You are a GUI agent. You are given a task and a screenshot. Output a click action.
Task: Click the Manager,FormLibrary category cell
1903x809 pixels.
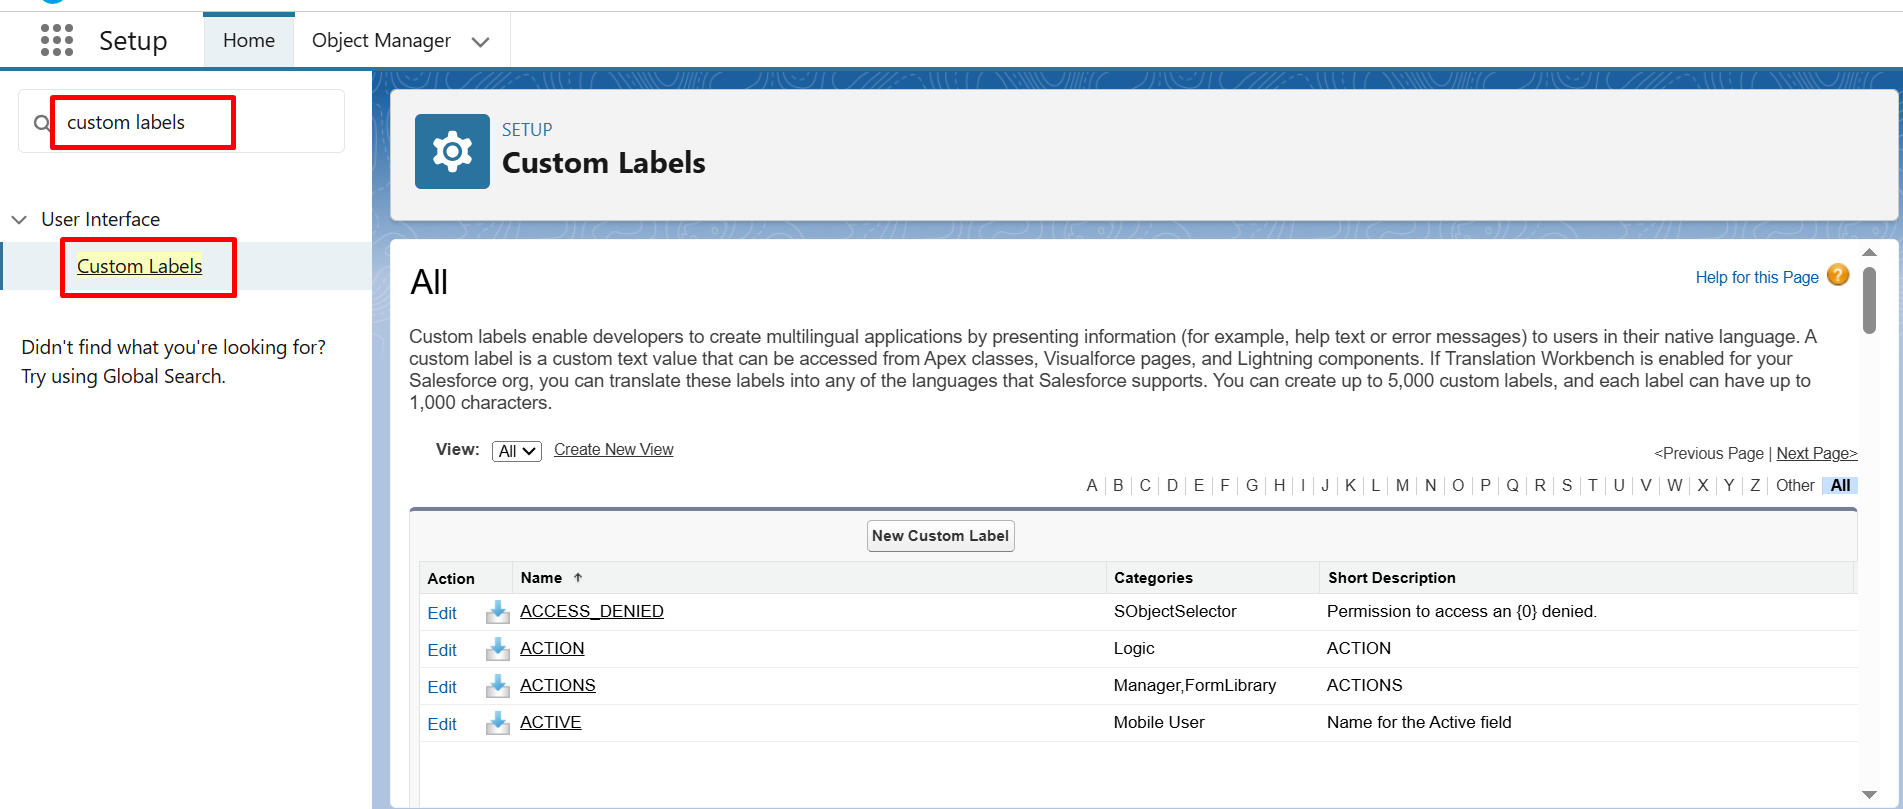coord(1195,685)
